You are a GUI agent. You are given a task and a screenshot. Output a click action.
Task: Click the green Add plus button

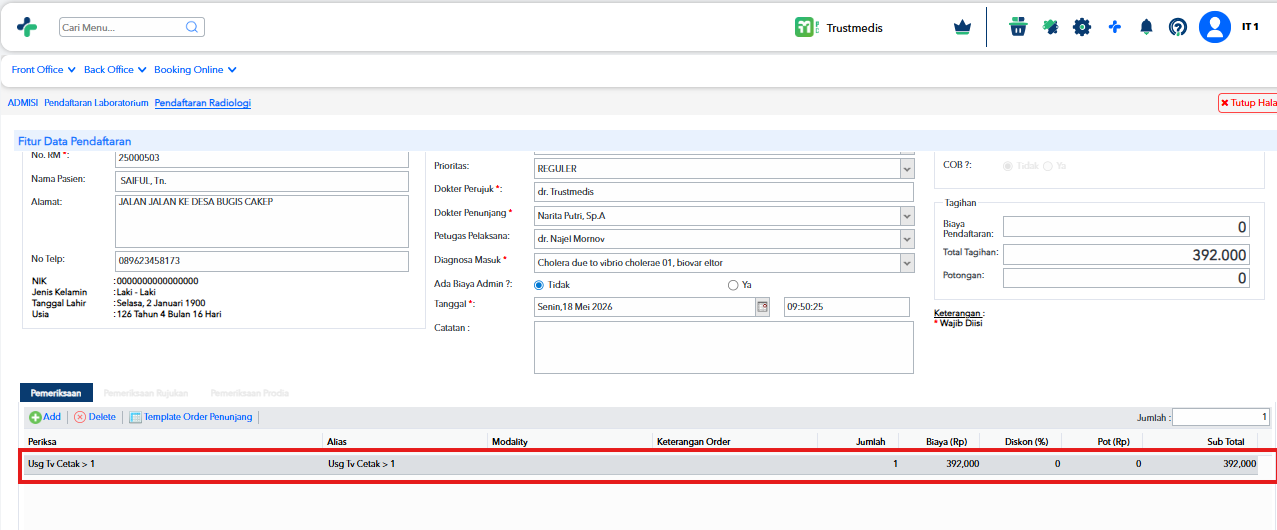[x=45, y=417]
